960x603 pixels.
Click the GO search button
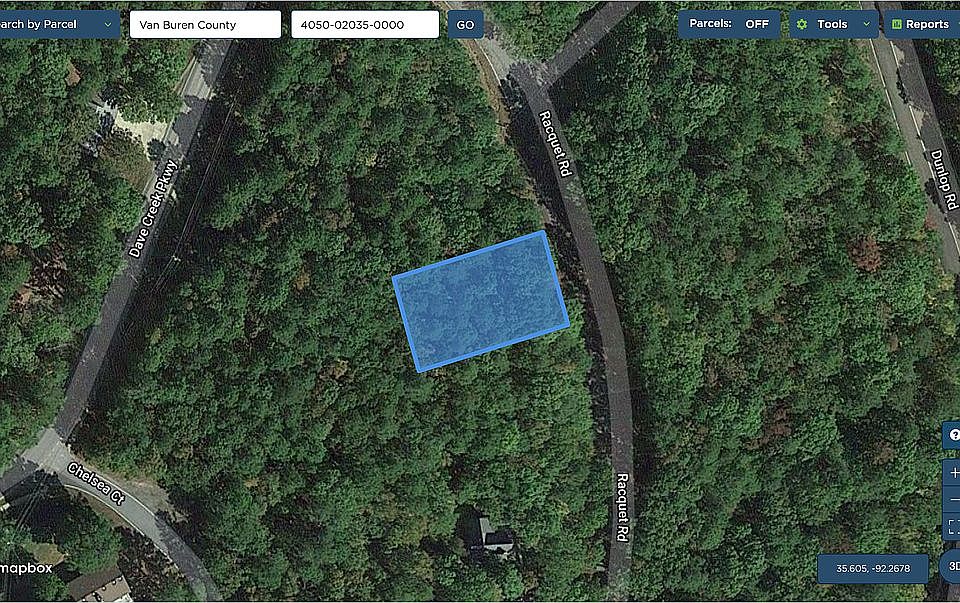(465, 25)
